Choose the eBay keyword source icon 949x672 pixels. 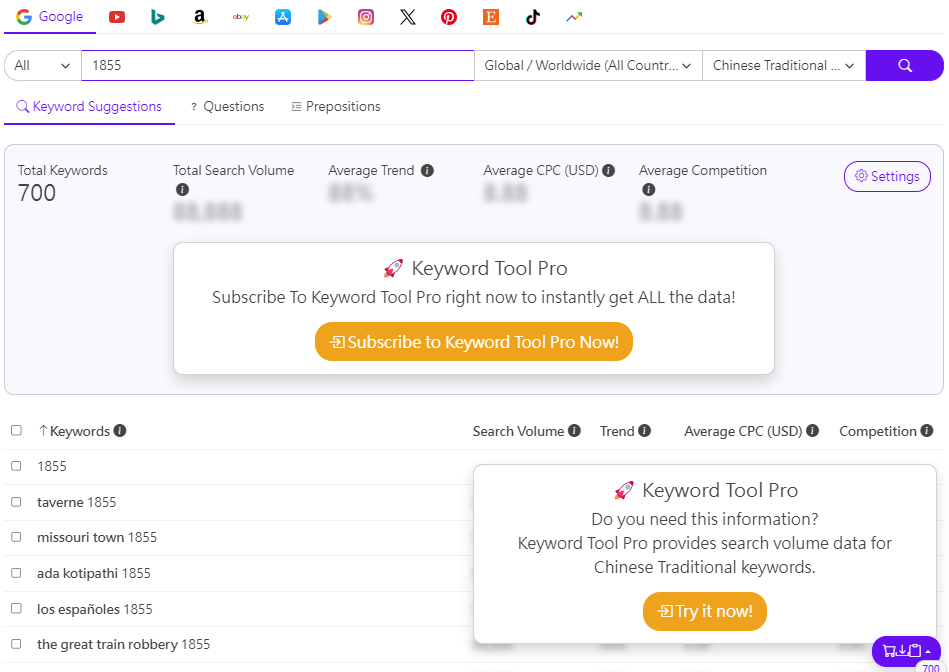pos(241,17)
